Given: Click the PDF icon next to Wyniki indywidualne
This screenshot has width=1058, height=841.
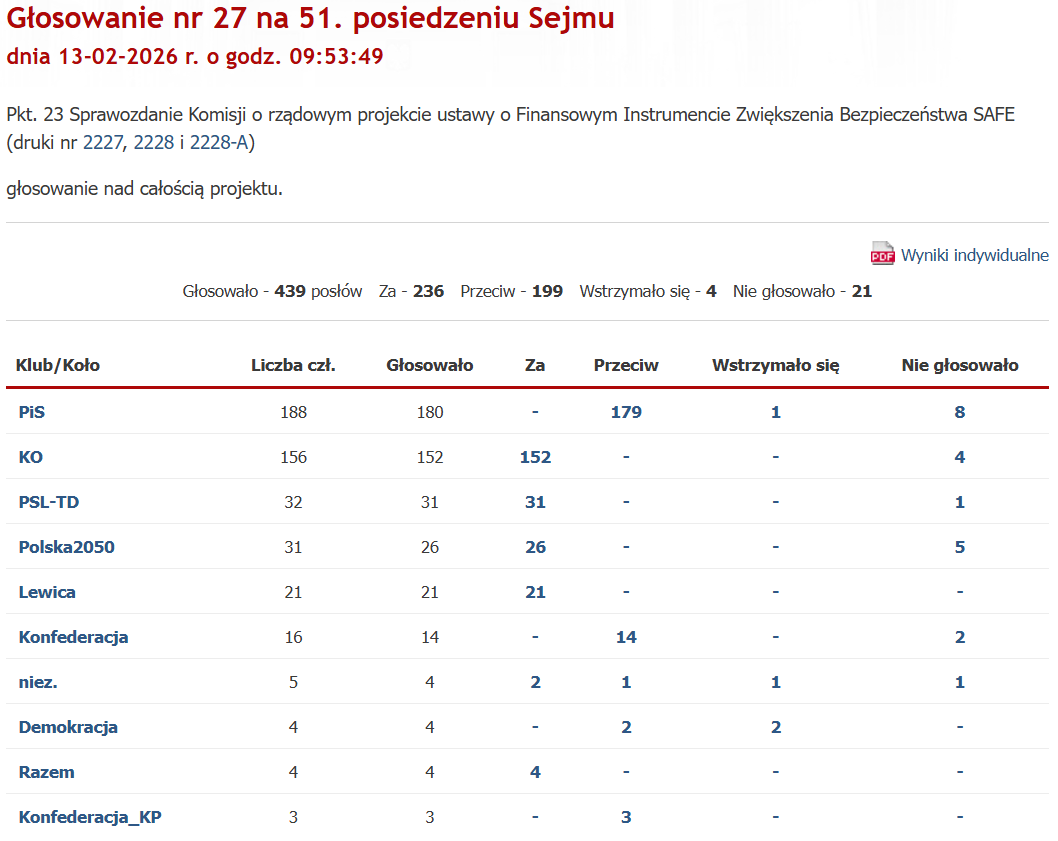Looking at the screenshot, I should tap(881, 254).
